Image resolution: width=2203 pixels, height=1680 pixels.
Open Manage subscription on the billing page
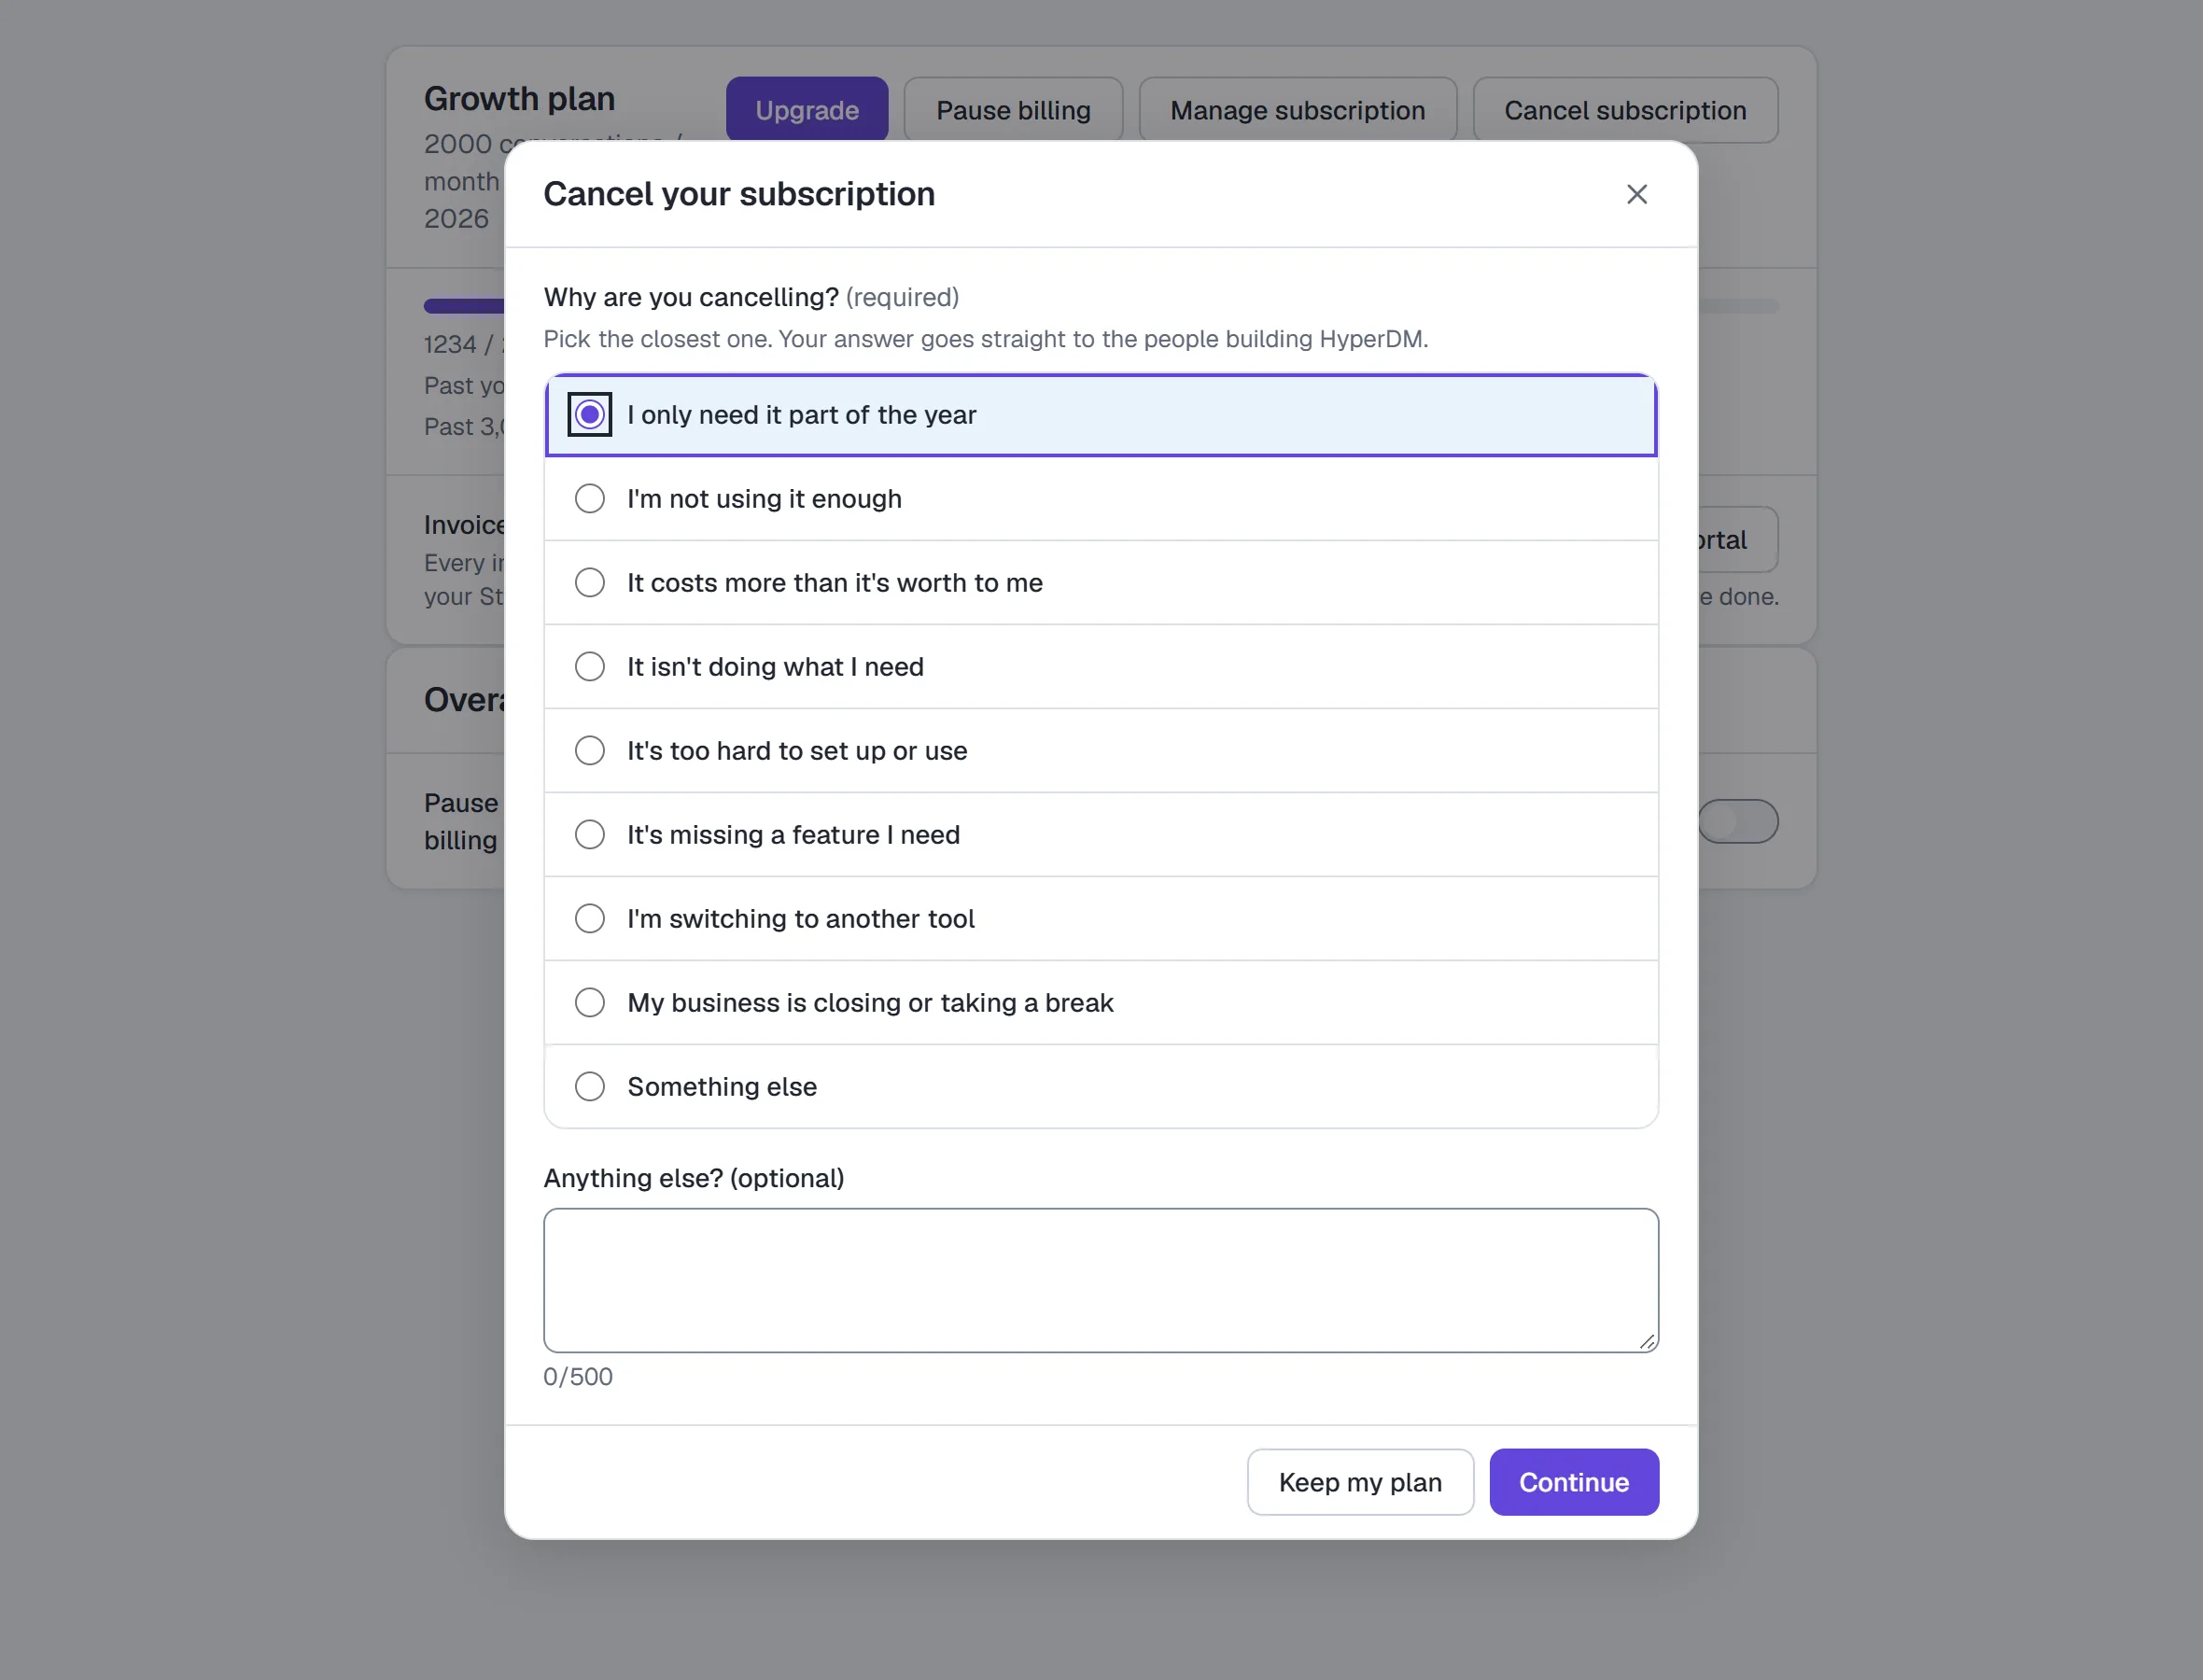(x=1298, y=110)
